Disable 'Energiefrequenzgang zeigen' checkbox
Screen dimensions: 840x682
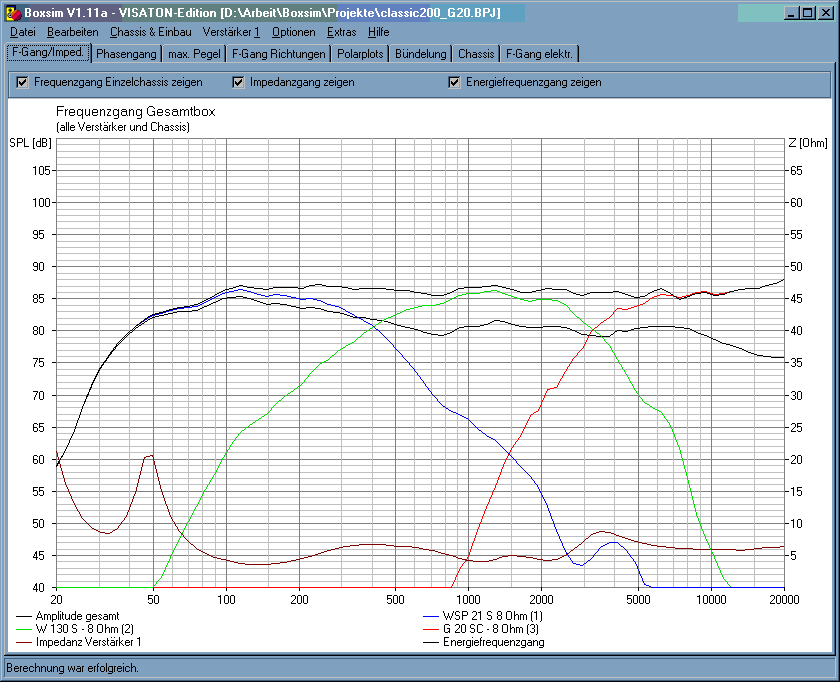click(x=454, y=82)
